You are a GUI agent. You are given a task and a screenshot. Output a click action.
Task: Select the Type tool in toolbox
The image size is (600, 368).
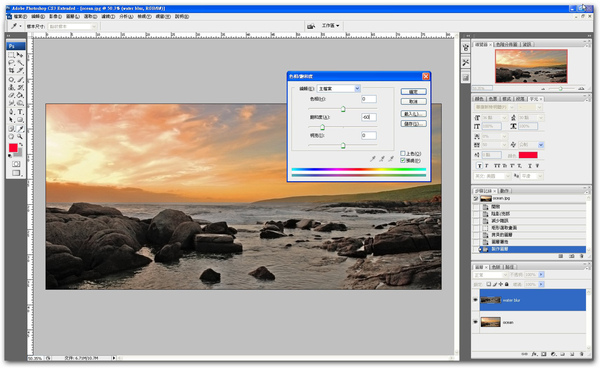pyautogui.click(x=20, y=112)
